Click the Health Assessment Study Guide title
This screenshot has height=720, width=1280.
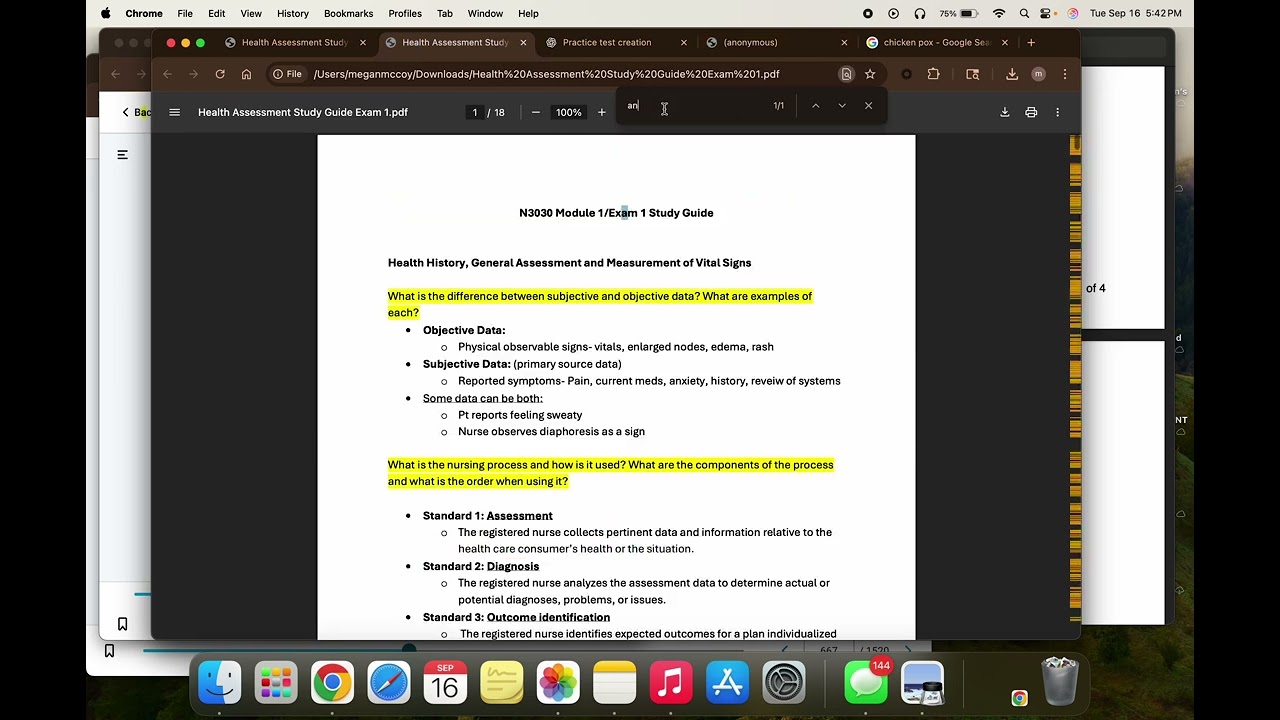tap(303, 112)
